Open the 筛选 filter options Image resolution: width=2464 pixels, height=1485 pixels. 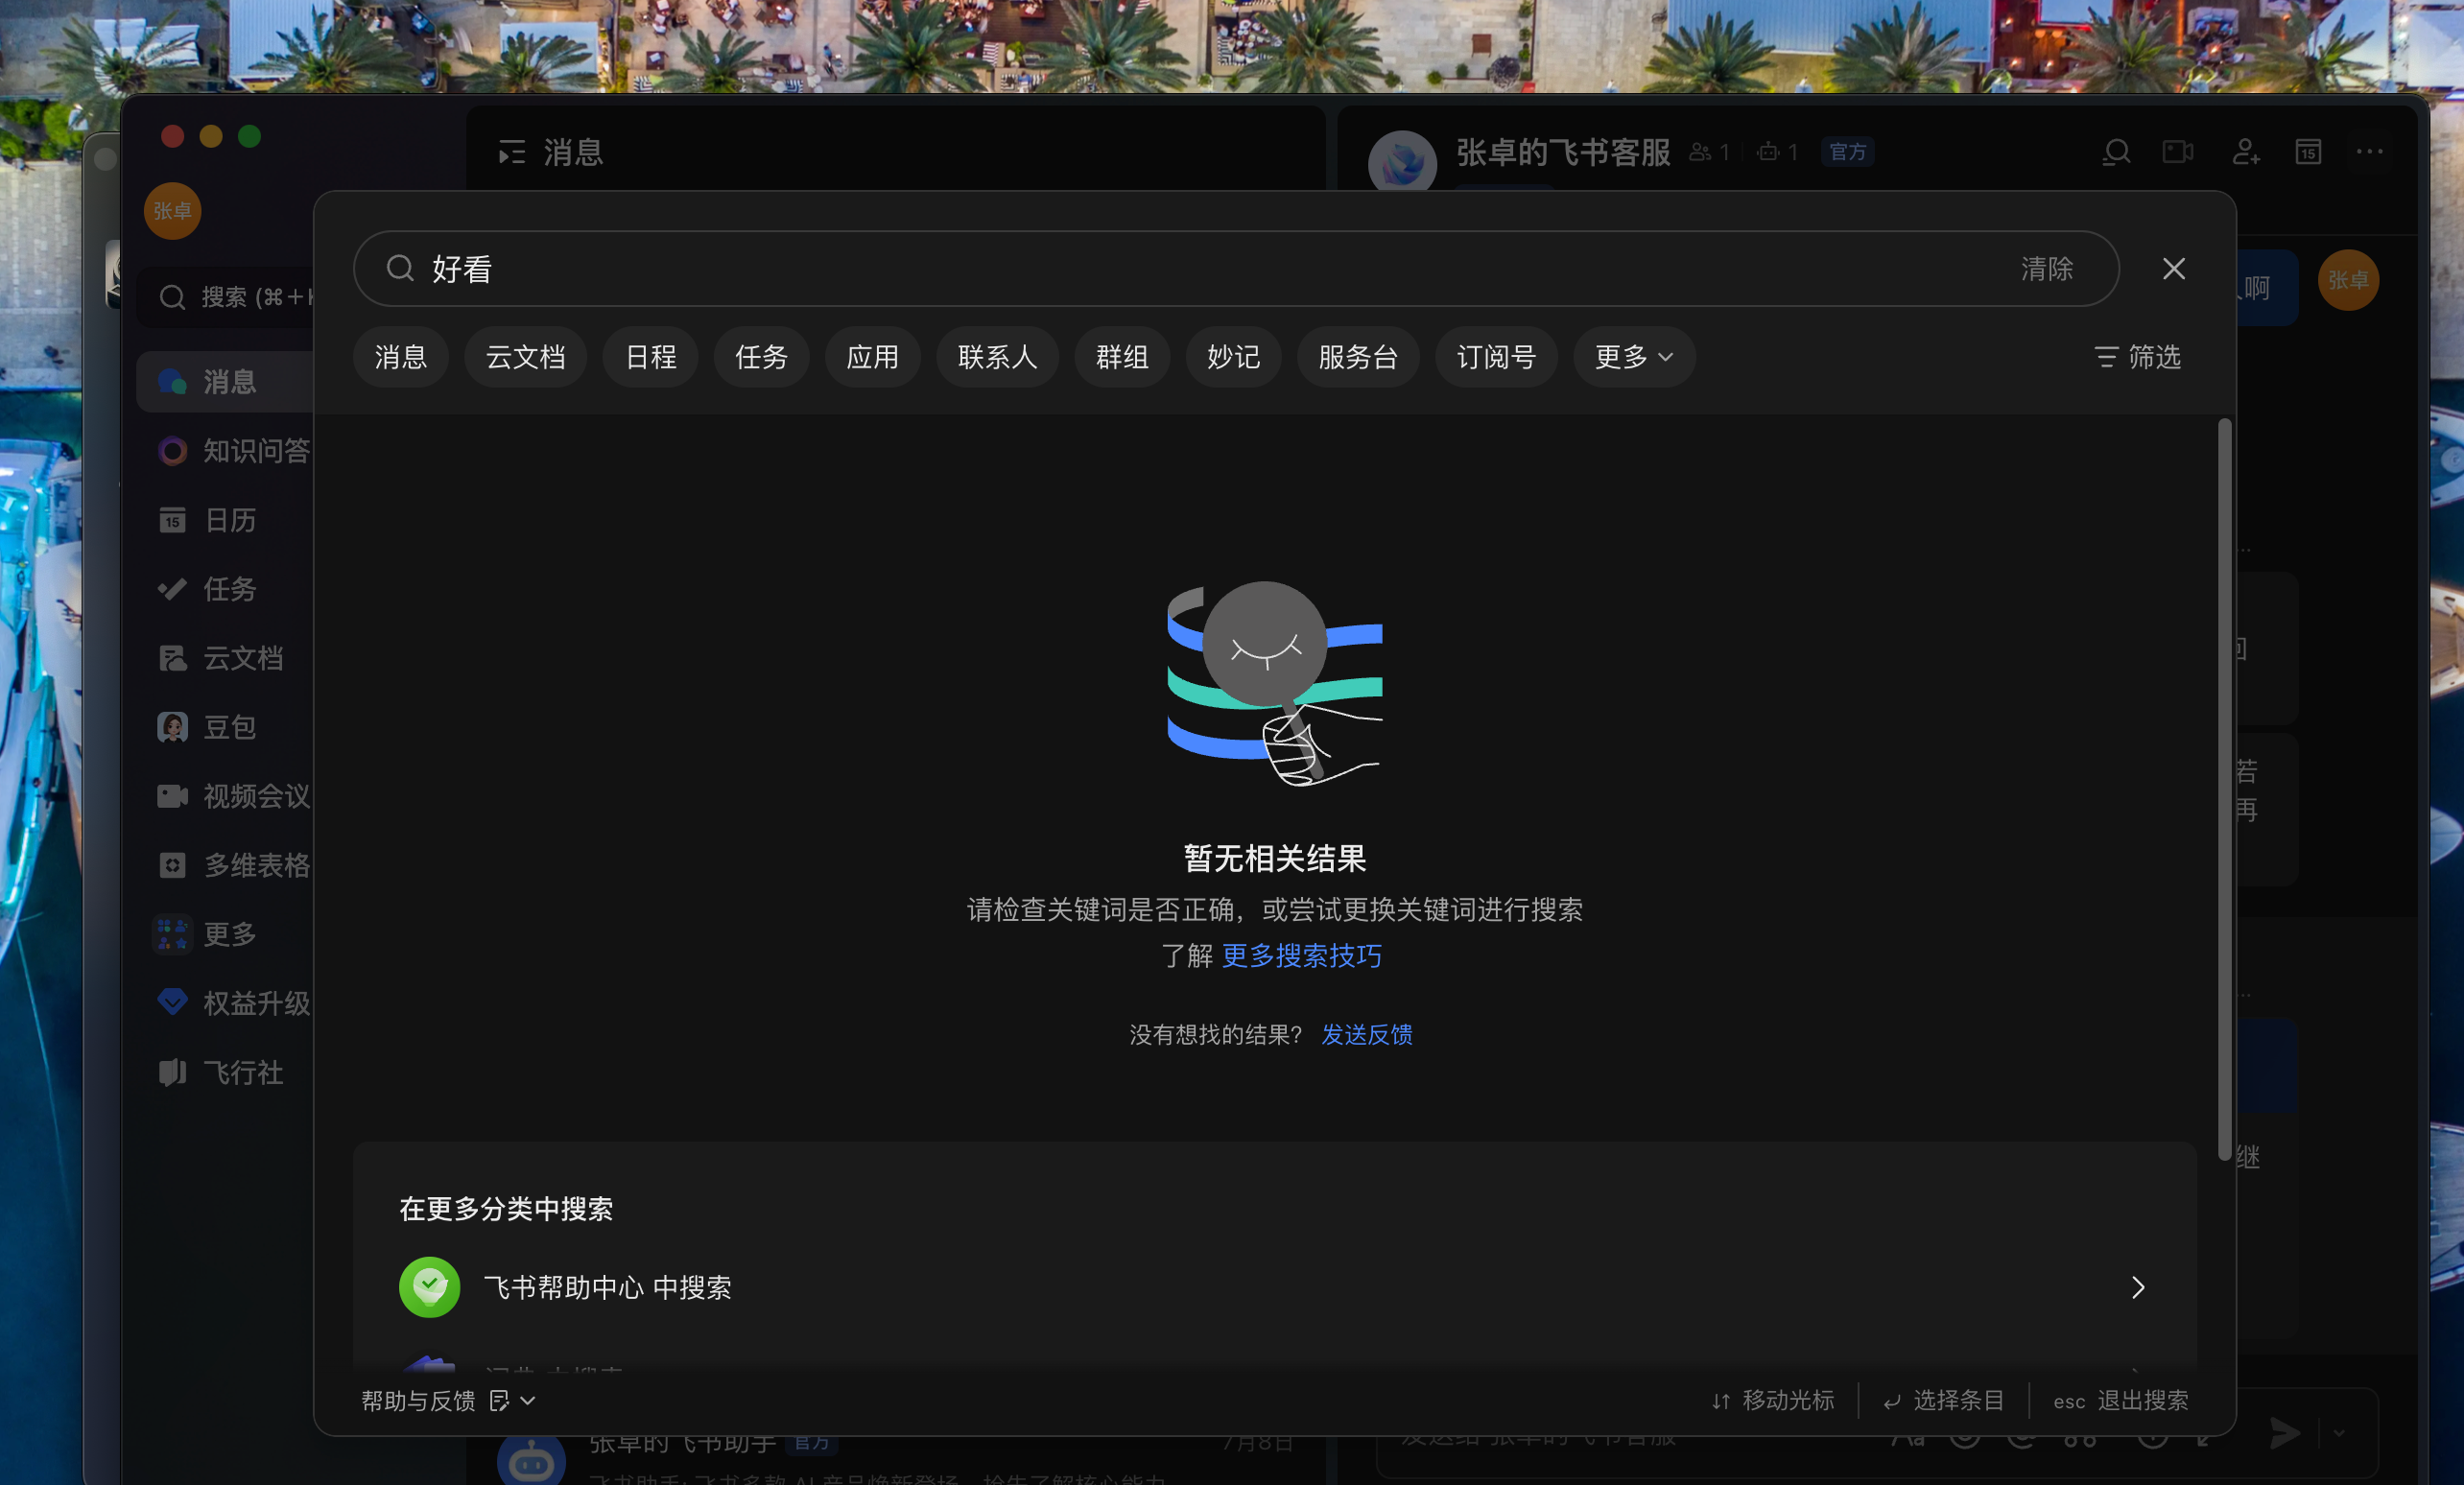(2138, 357)
